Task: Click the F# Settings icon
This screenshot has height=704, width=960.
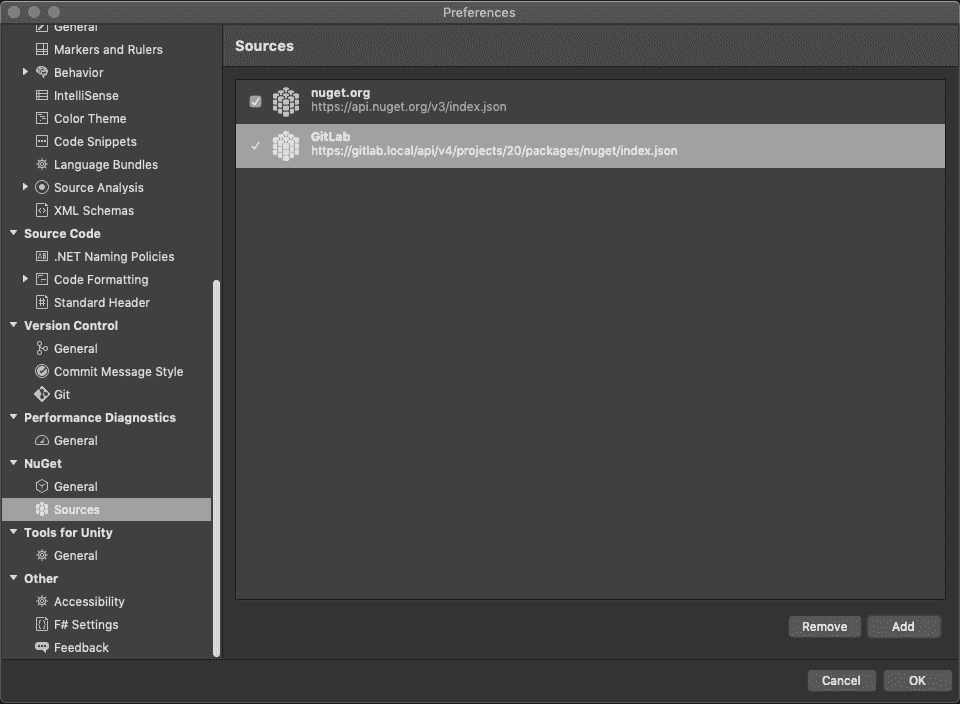Action: (x=40, y=624)
